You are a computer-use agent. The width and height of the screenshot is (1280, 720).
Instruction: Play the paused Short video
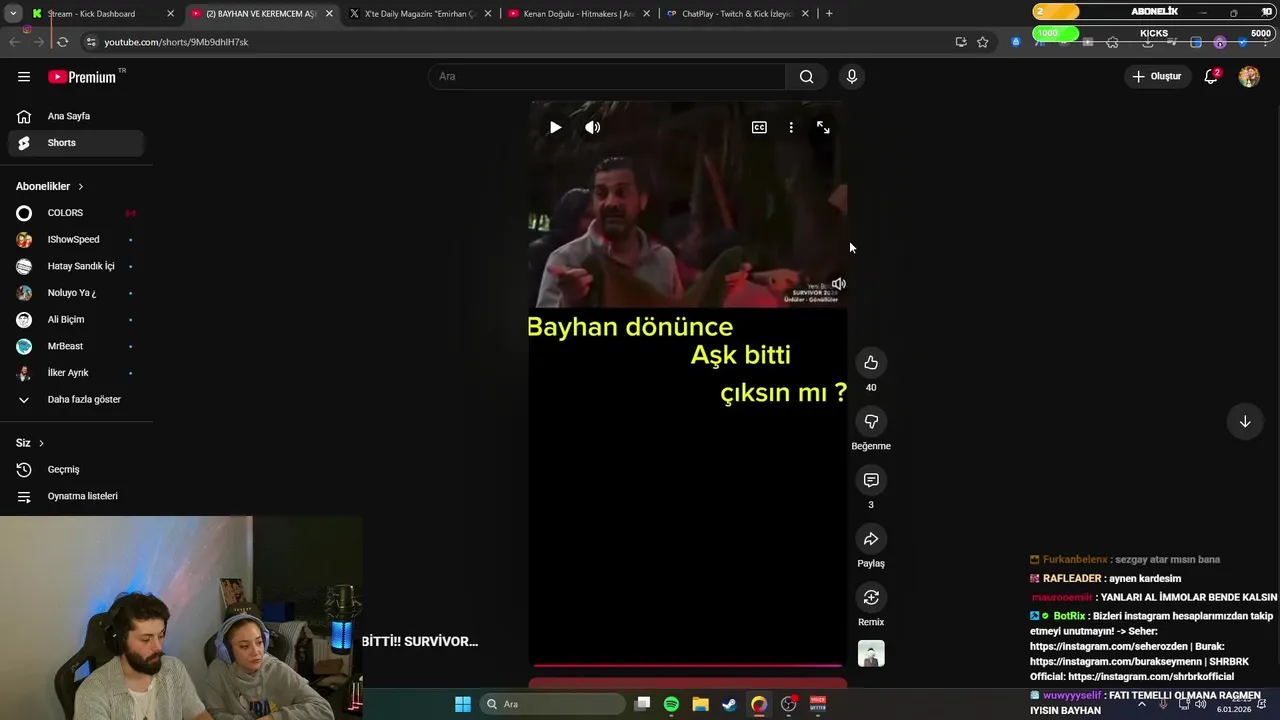pyautogui.click(x=556, y=128)
